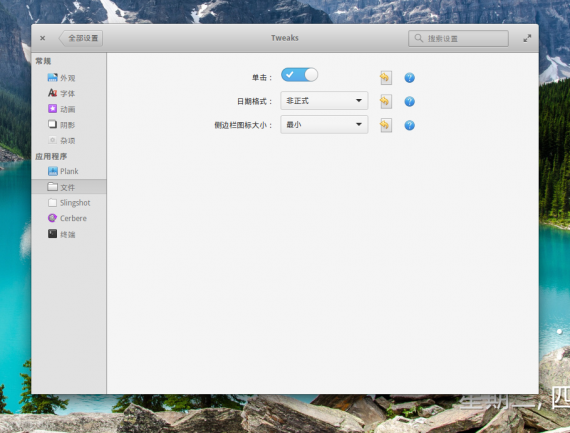Expand the Tweaks window to fullscreen
Viewport: 570px width, 433px height.
527,38
